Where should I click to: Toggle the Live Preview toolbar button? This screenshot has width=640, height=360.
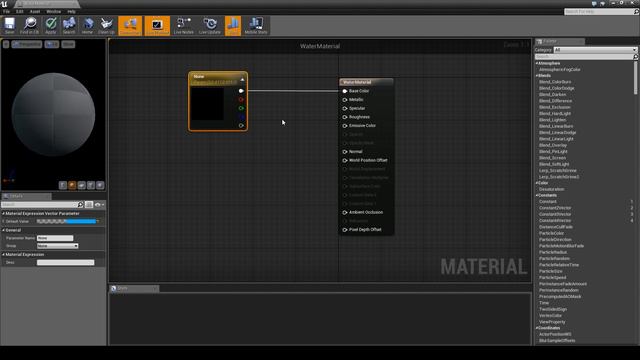(x=157, y=26)
